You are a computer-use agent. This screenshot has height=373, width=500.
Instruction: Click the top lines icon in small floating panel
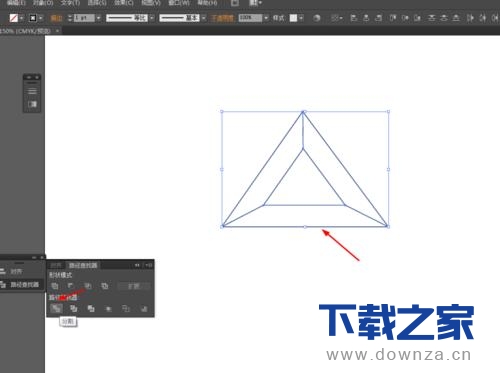coord(32,91)
